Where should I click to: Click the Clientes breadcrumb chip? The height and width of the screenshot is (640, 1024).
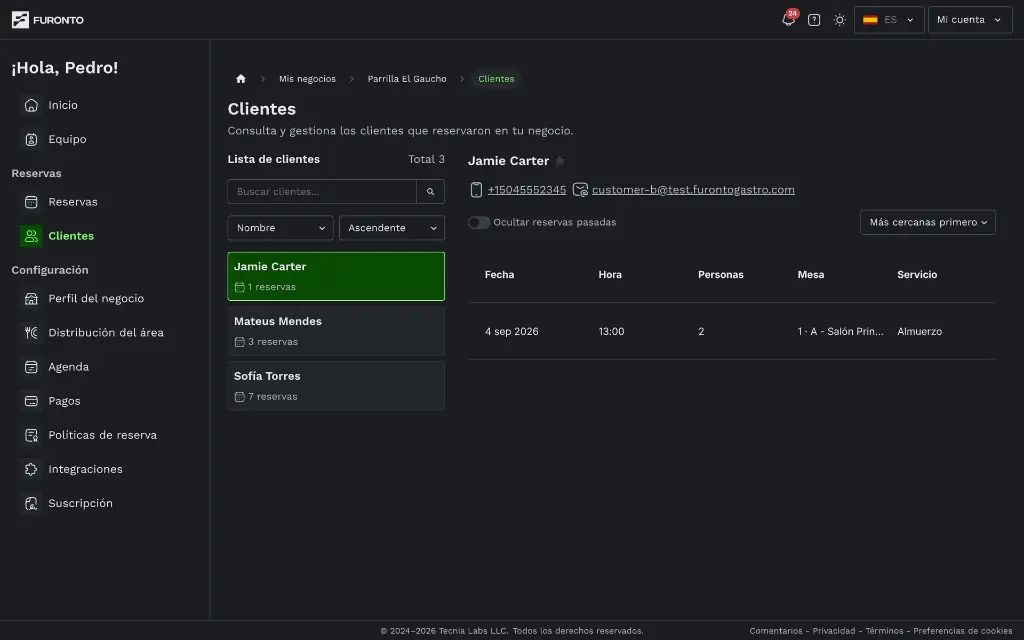coord(496,79)
